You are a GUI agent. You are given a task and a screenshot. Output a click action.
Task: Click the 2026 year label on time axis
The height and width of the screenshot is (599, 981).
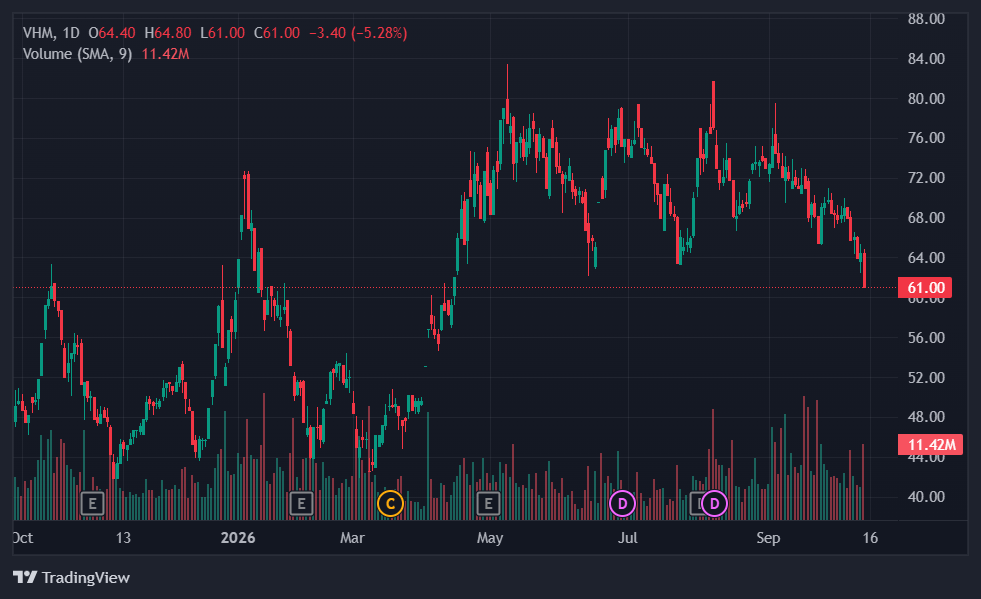[x=238, y=538]
